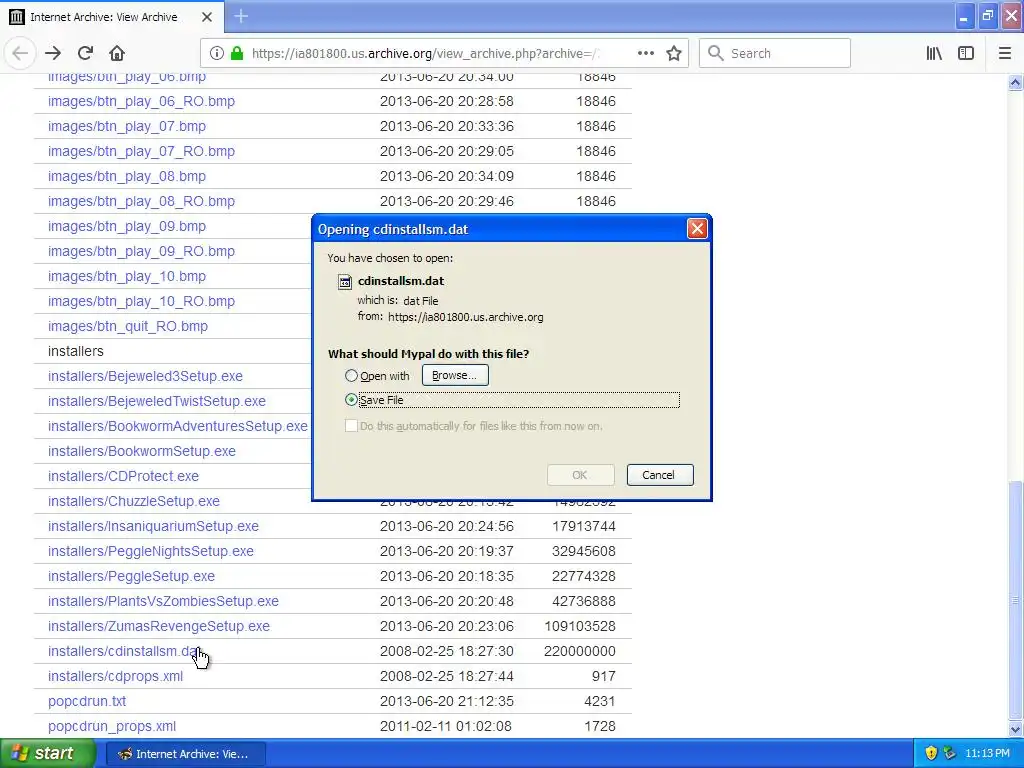Download installers/PeggleNightsSetup.exe
1024x768 pixels.
point(151,551)
